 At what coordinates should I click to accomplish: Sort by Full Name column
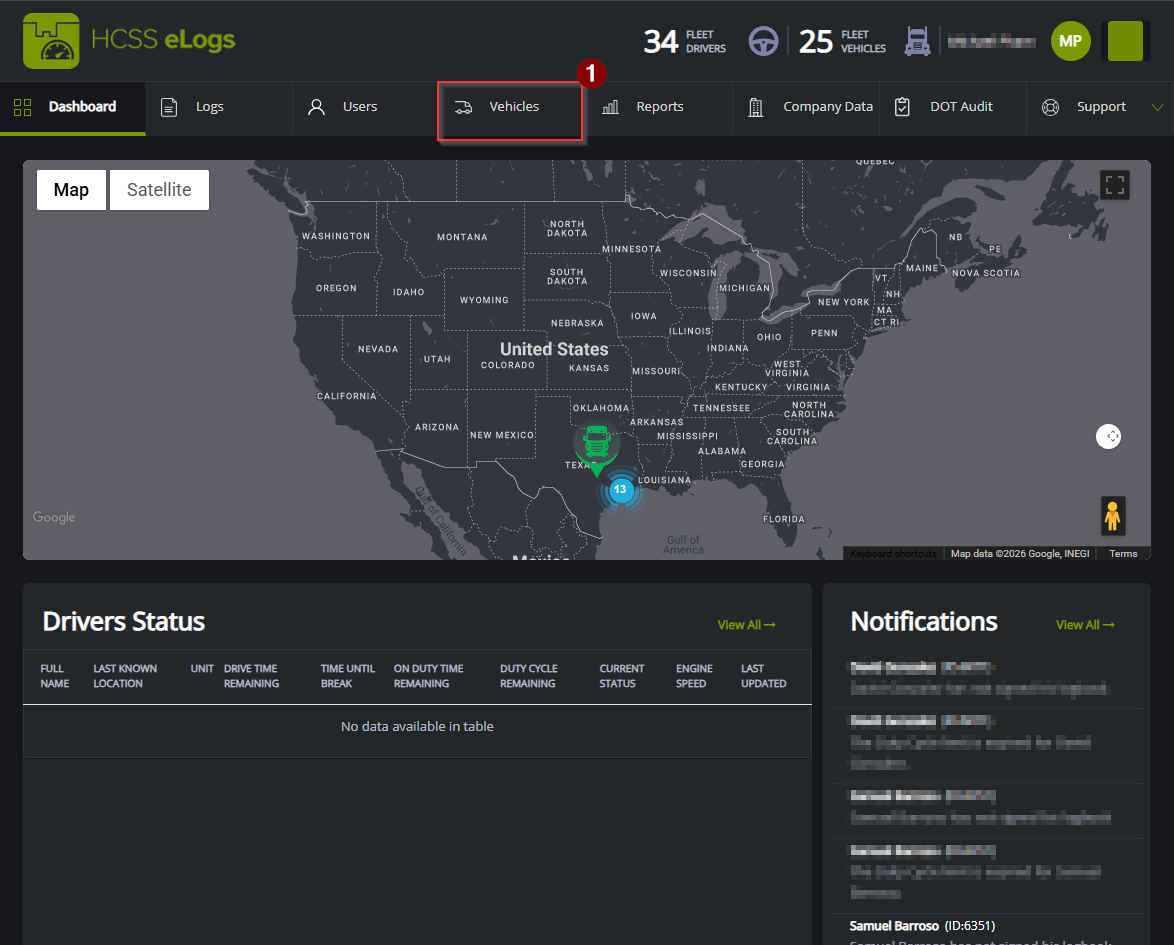point(55,676)
